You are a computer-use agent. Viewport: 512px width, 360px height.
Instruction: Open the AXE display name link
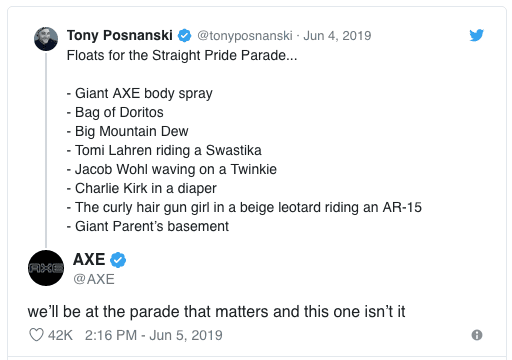point(89,259)
